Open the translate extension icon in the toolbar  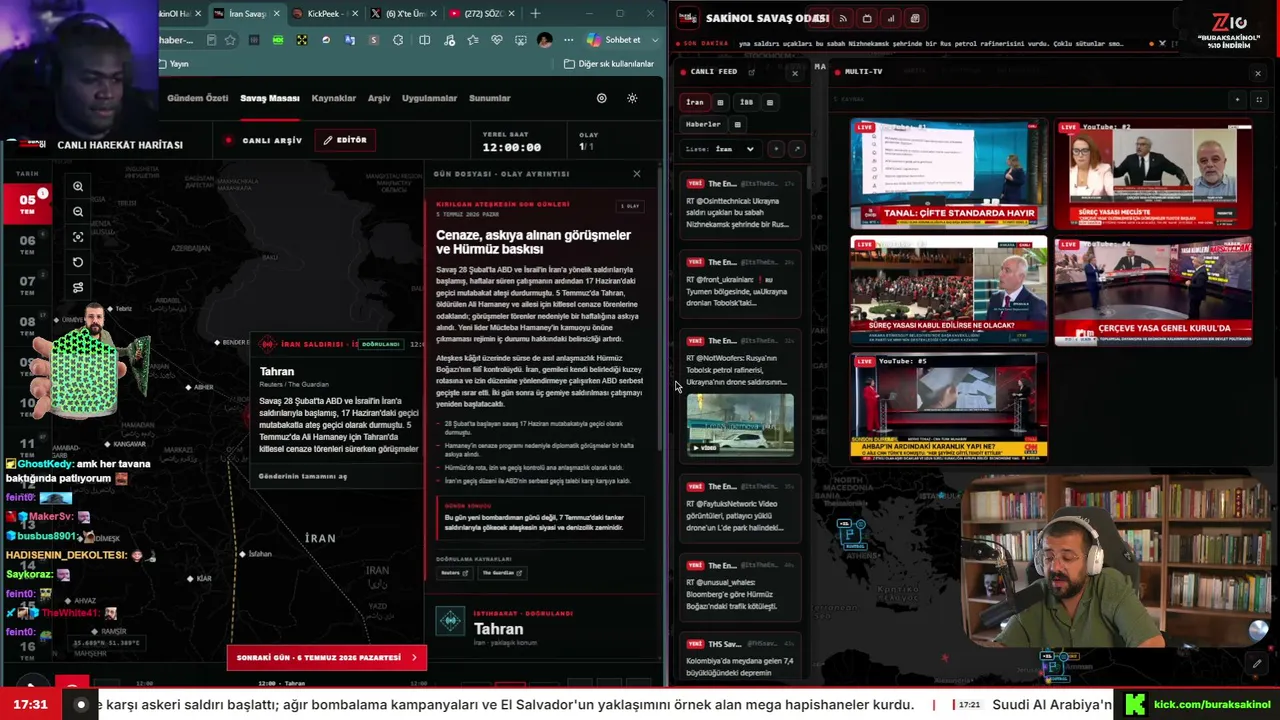[349, 40]
